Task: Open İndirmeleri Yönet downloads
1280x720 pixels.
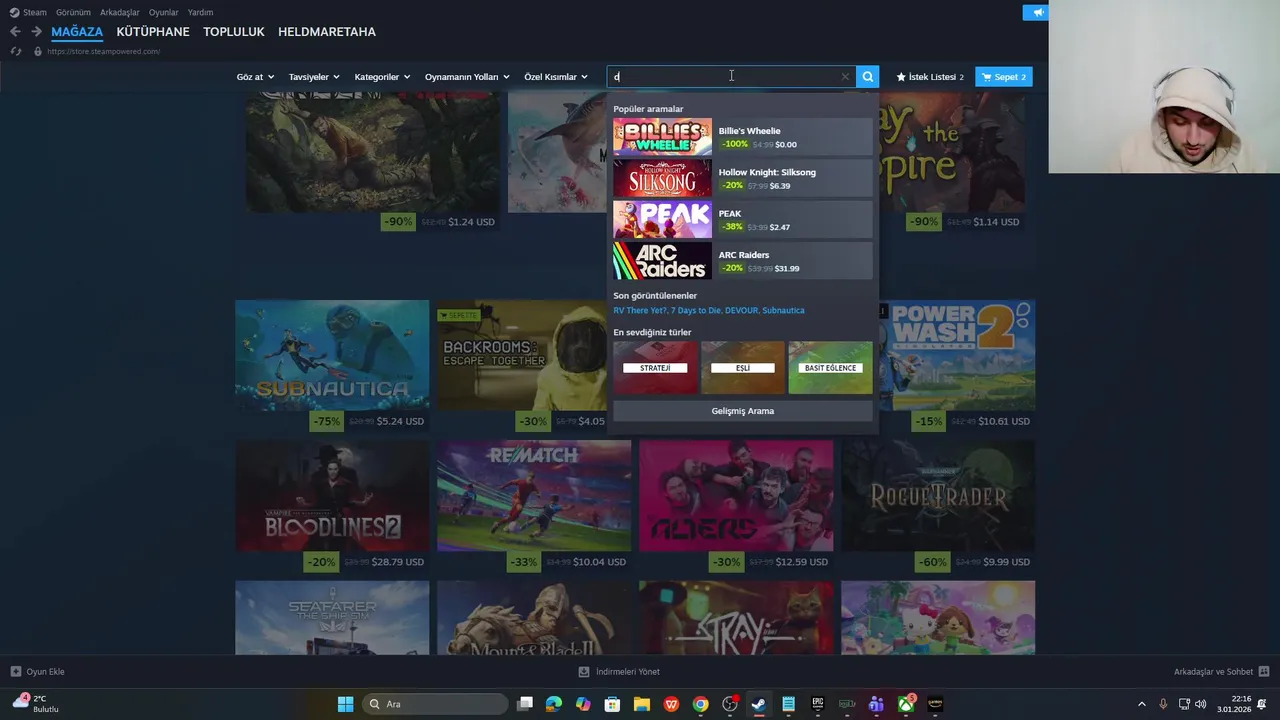Action: pyautogui.click(x=619, y=672)
